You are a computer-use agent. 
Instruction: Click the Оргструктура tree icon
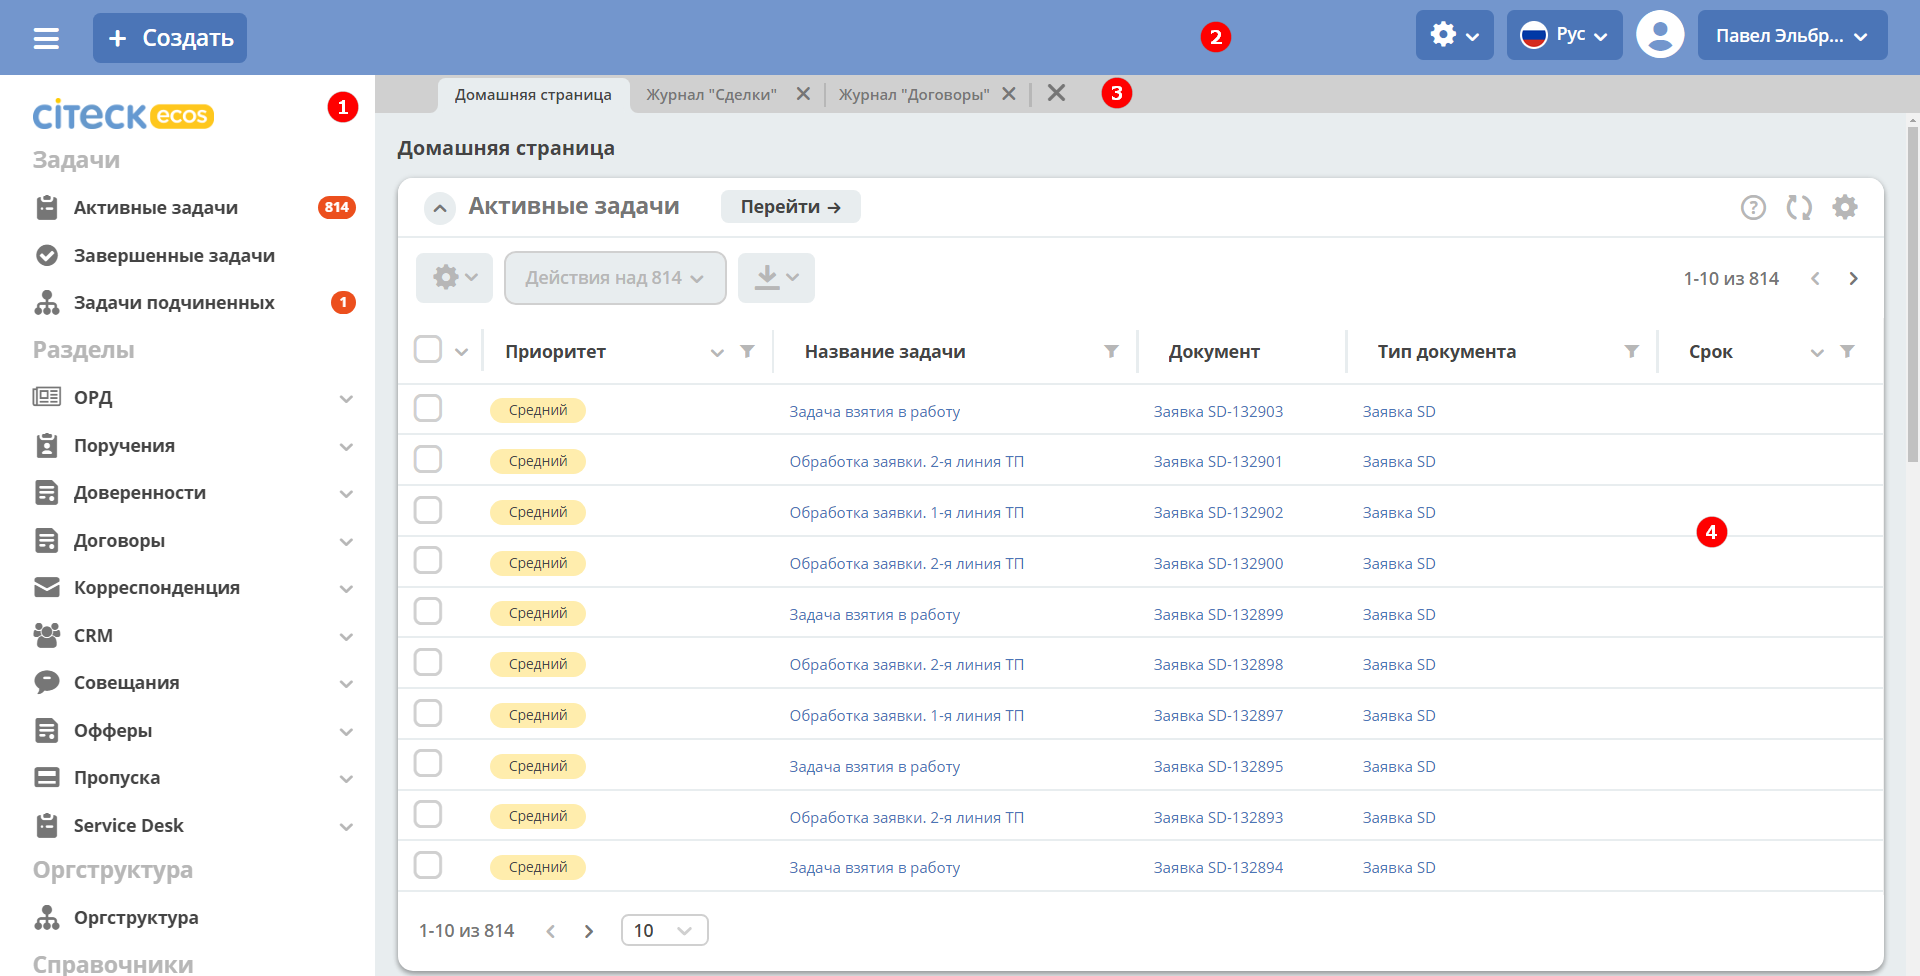click(47, 917)
